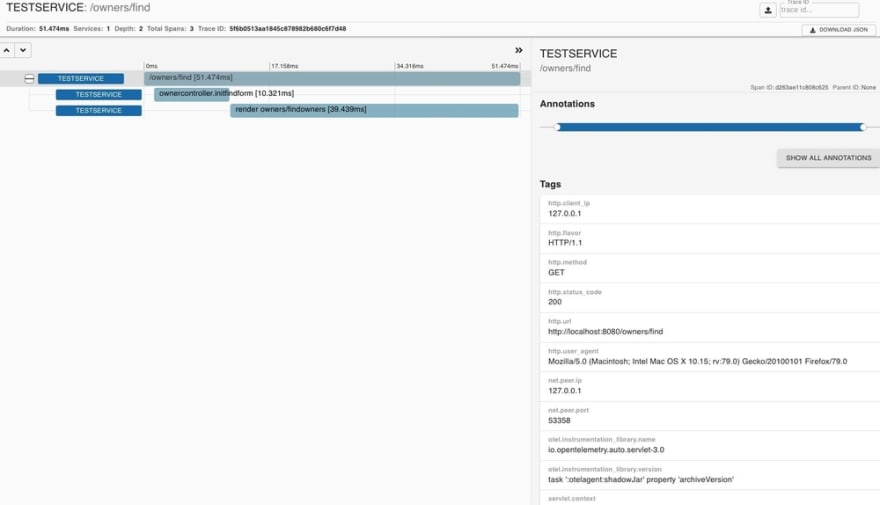Focus the Trace ID search field
The height and width of the screenshot is (505, 880).
pyautogui.click(x=819, y=10)
